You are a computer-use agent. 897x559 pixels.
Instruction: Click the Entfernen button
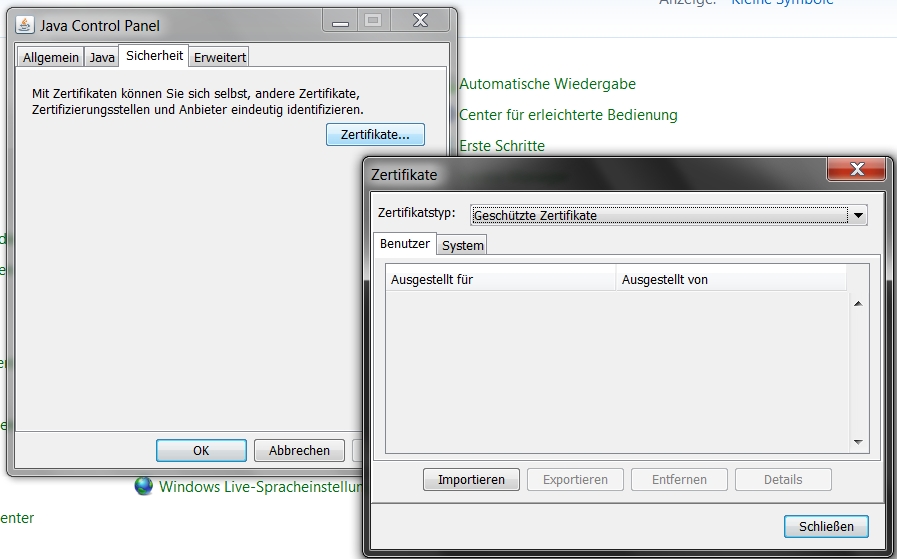[x=679, y=479]
